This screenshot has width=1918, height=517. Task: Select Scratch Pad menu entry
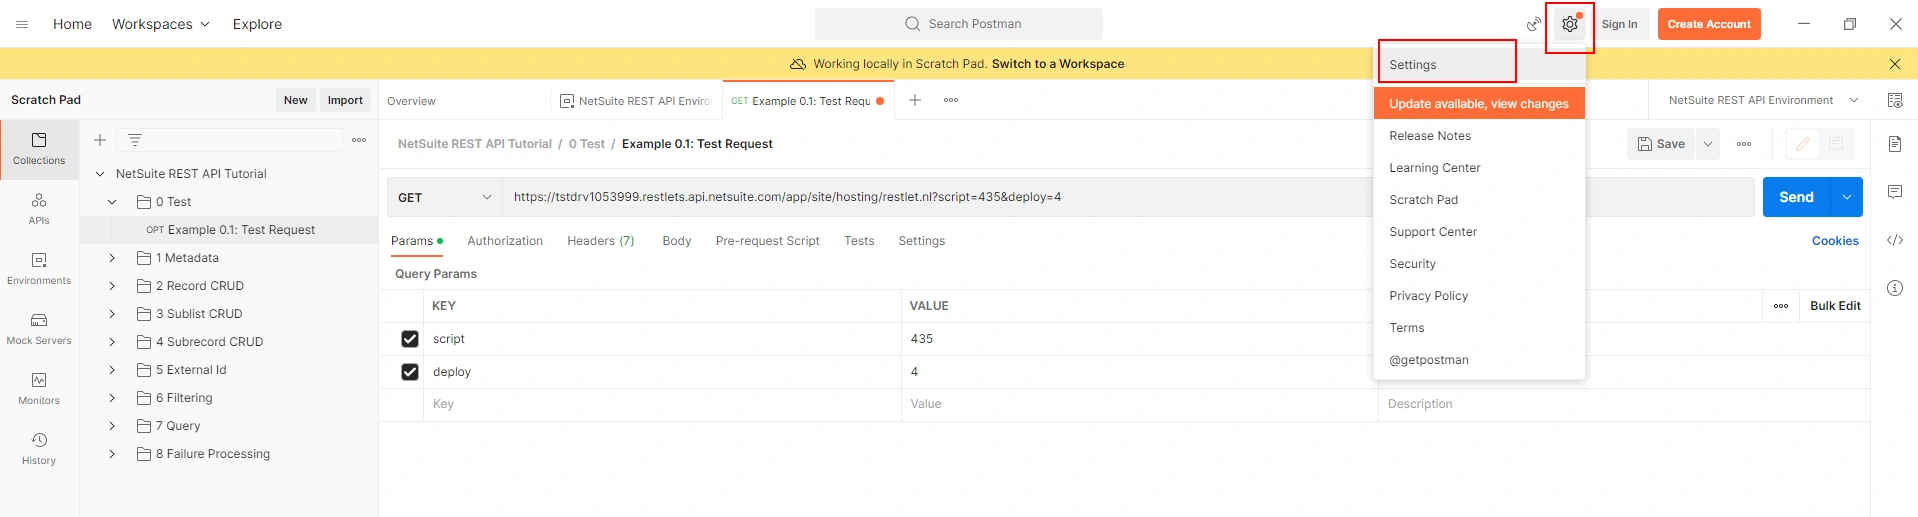pos(1479,200)
